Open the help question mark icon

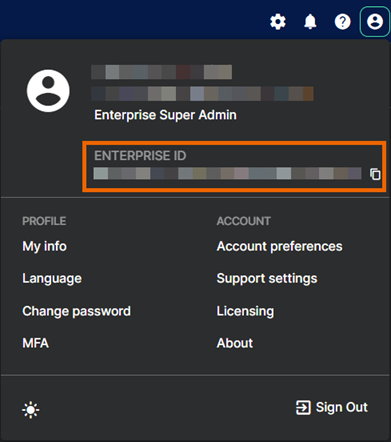click(x=342, y=22)
